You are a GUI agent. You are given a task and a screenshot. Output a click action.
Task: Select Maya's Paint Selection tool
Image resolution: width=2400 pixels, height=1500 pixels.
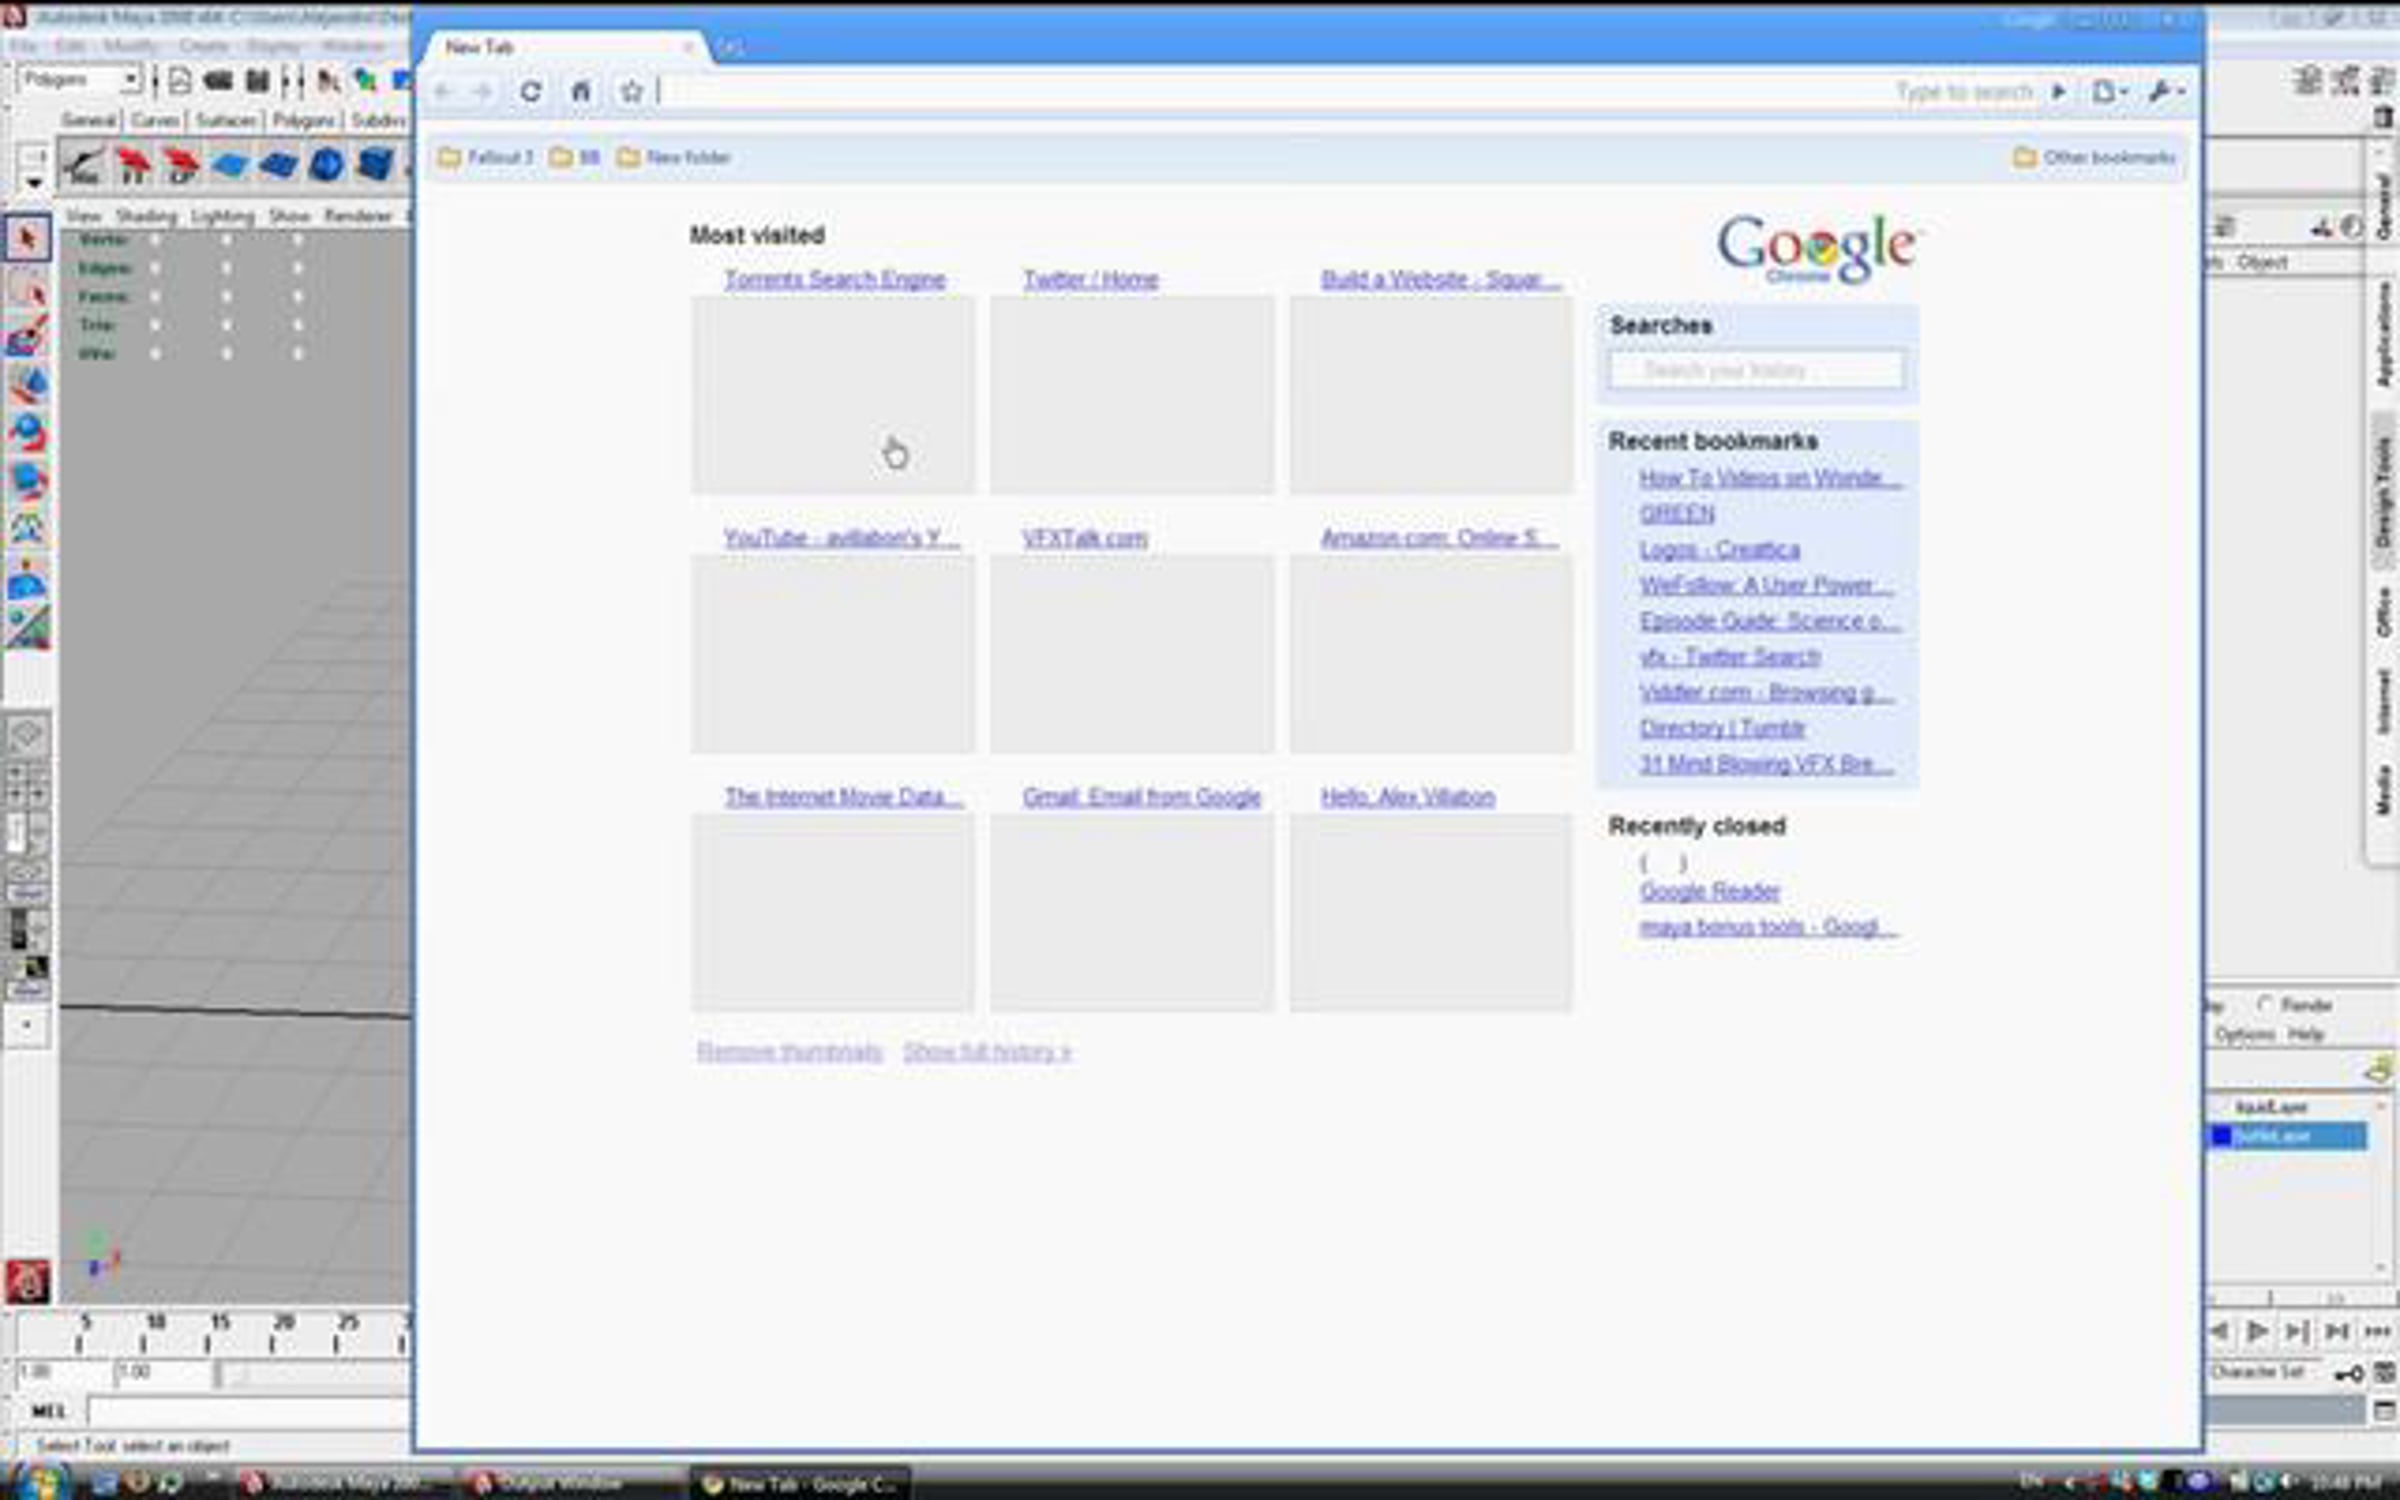pyautogui.click(x=27, y=336)
